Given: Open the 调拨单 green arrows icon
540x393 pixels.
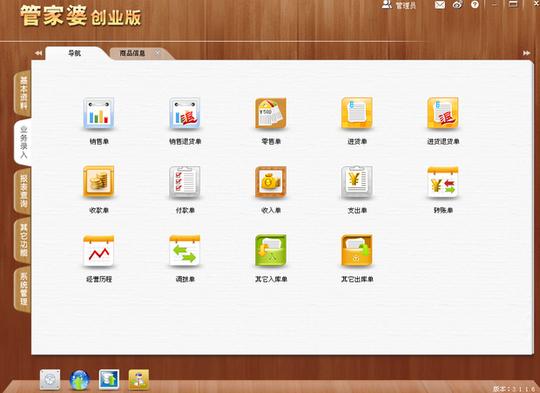Looking at the screenshot, I should (185, 250).
